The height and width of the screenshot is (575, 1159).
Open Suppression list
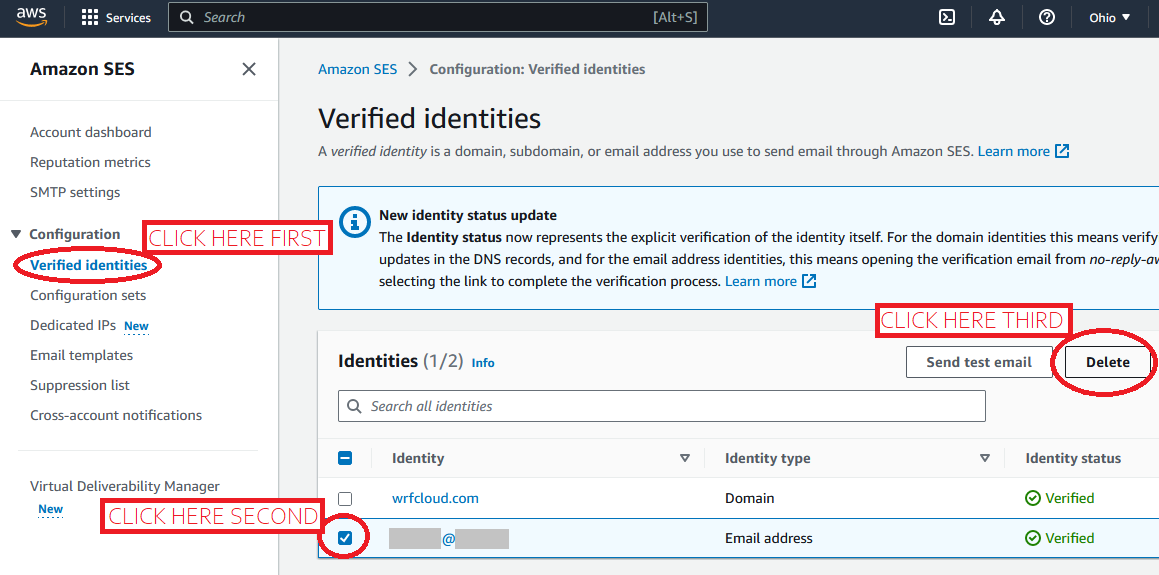point(80,385)
